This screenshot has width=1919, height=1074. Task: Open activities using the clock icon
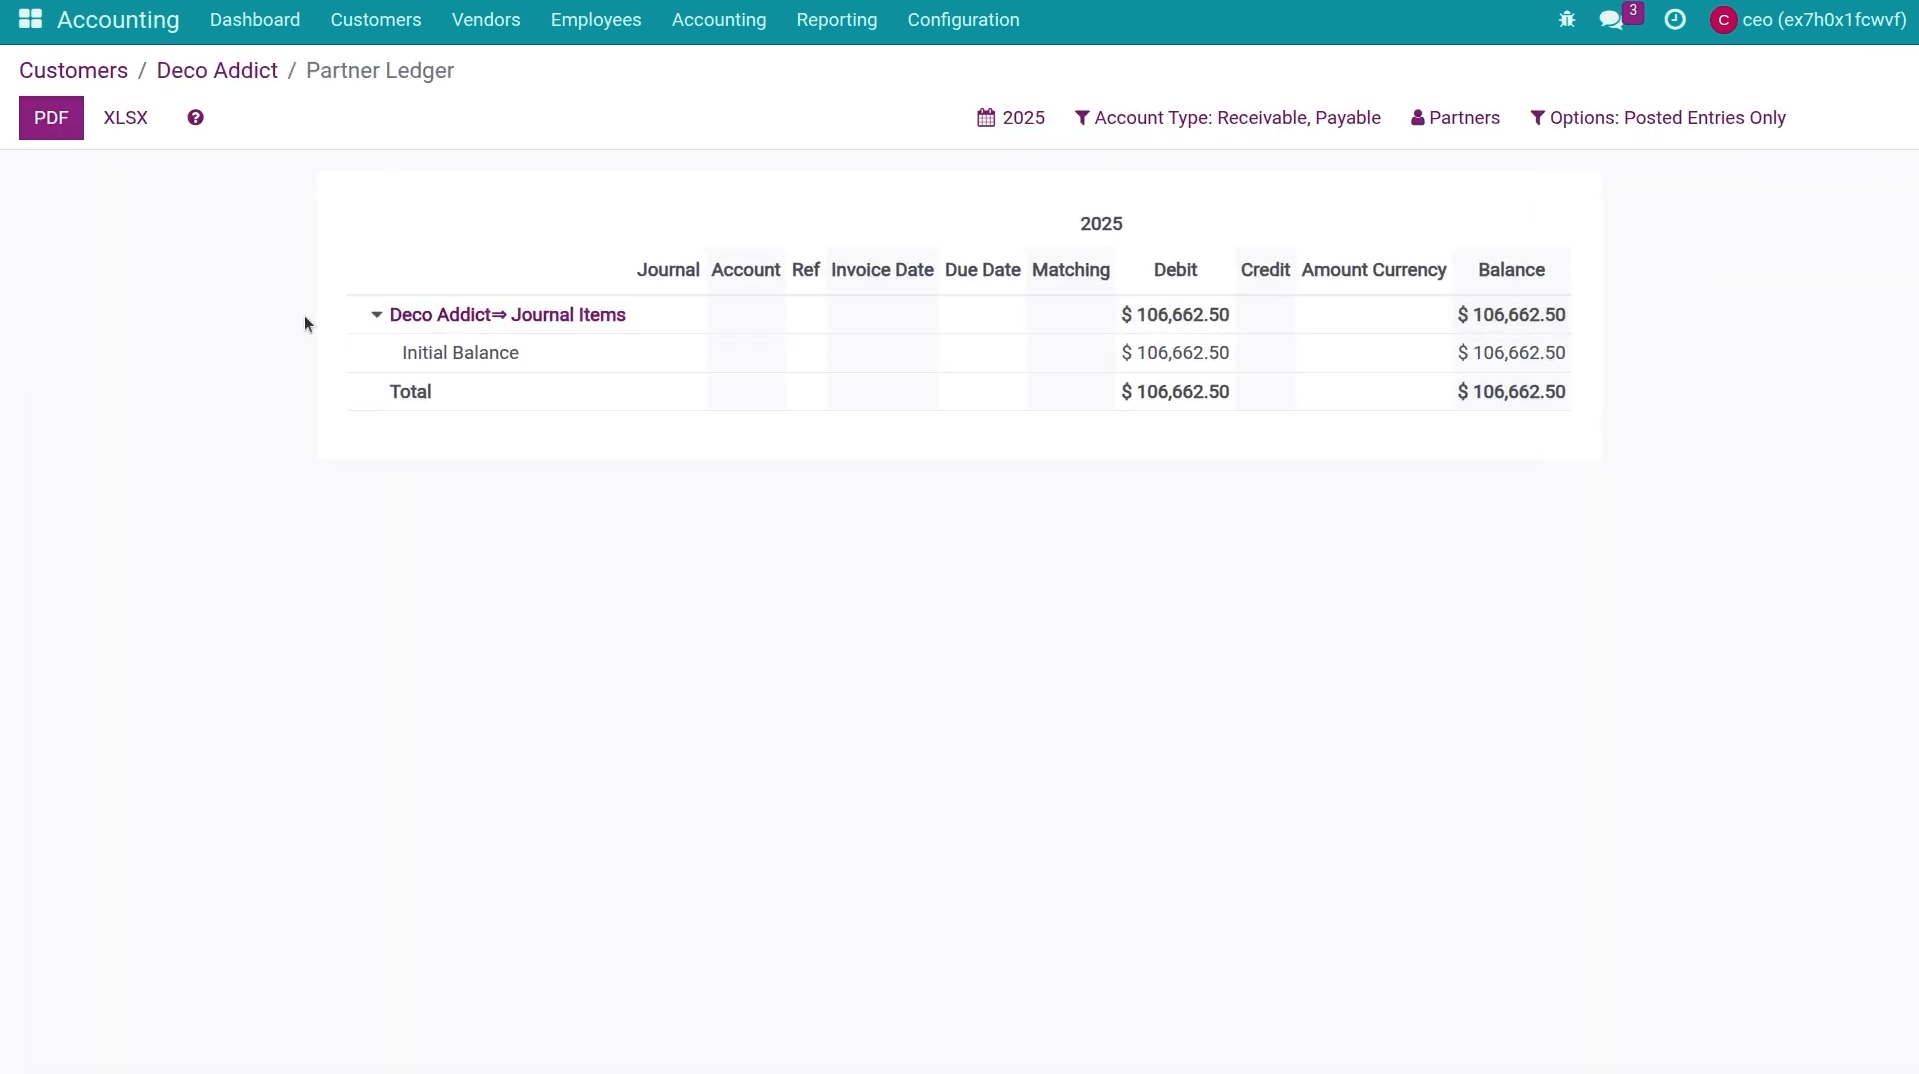(x=1677, y=19)
